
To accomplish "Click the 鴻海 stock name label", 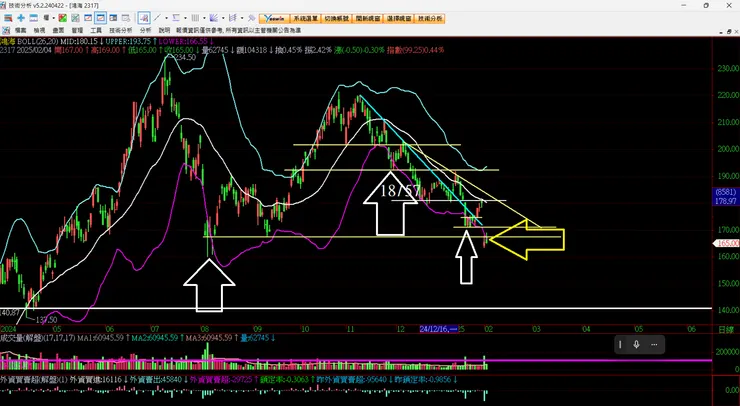I will (8, 42).
